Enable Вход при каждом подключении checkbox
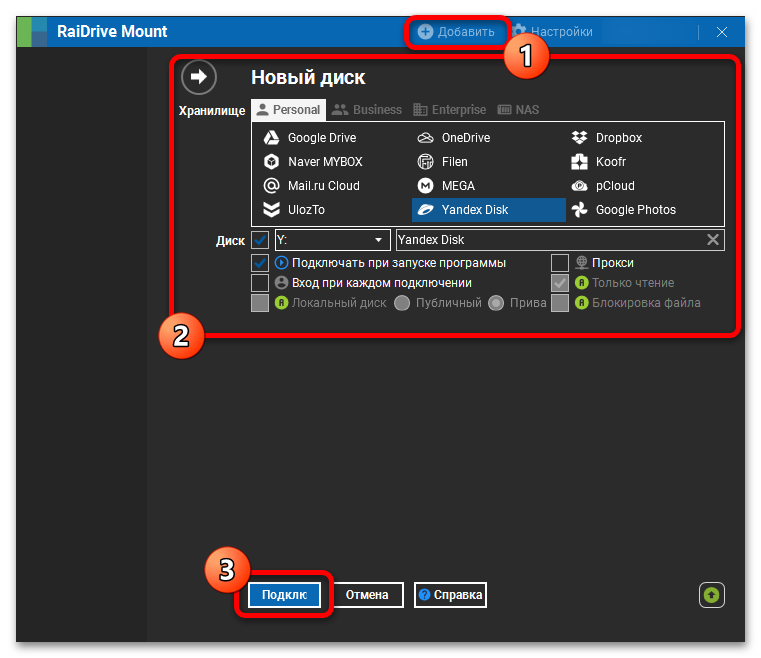 pos(260,283)
